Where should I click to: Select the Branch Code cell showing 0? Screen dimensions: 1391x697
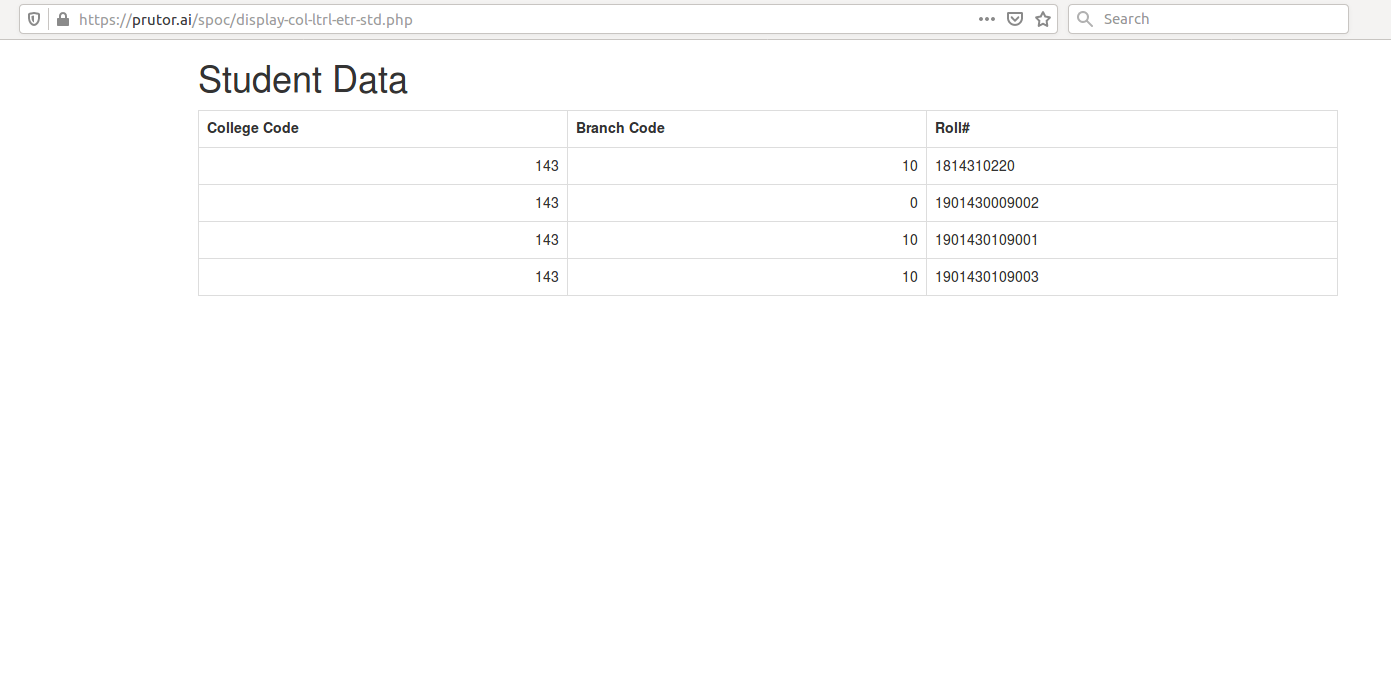coord(913,203)
